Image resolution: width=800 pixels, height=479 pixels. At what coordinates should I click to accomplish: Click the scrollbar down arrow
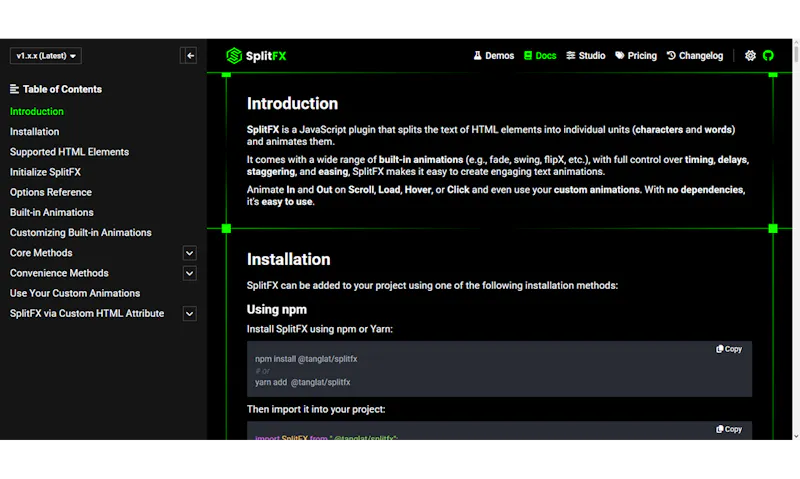pos(796,436)
